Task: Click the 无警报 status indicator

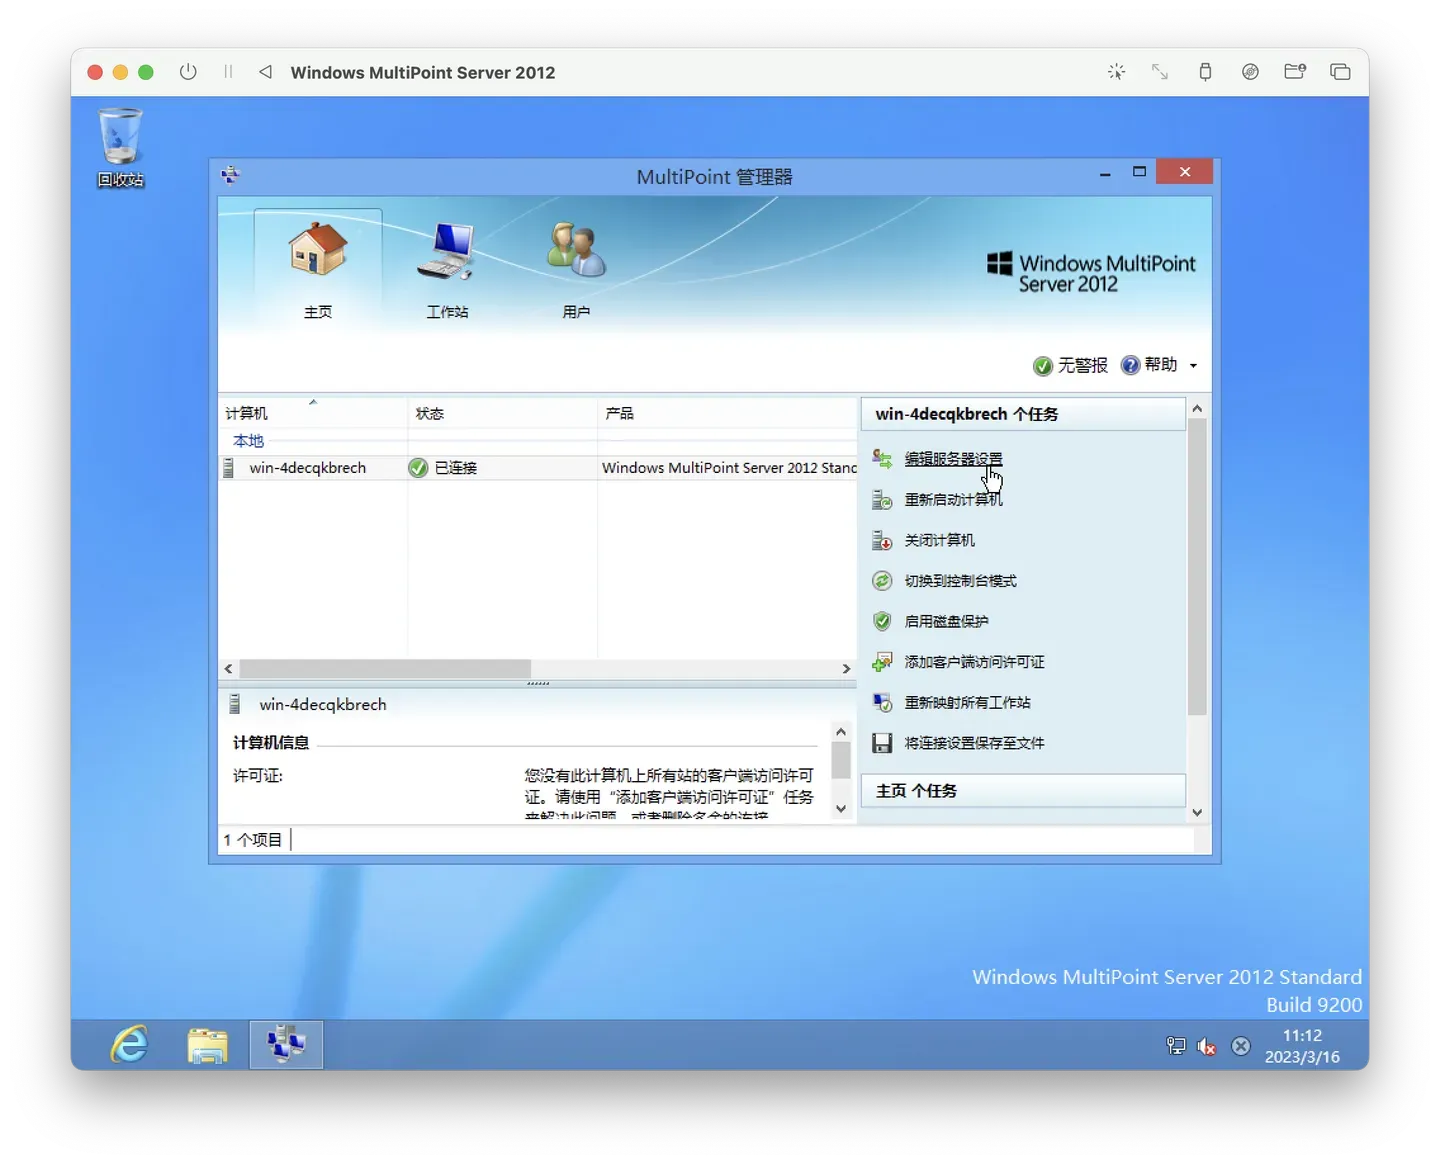Action: [1070, 365]
